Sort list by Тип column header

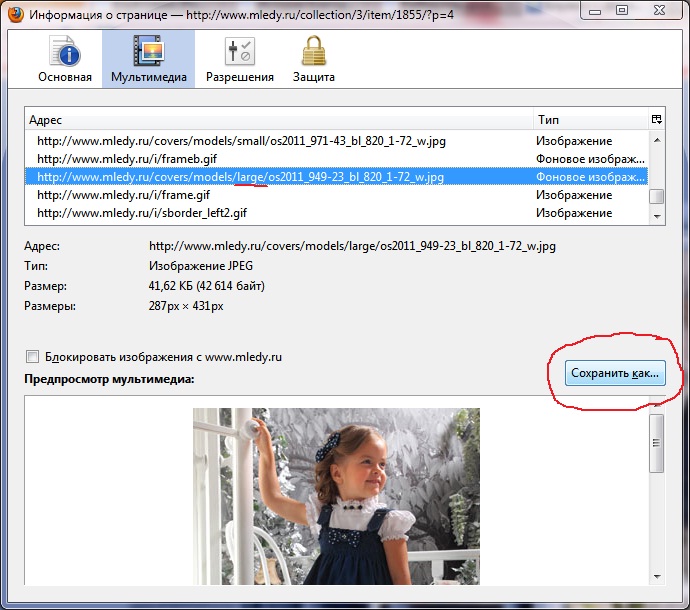[591, 120]
